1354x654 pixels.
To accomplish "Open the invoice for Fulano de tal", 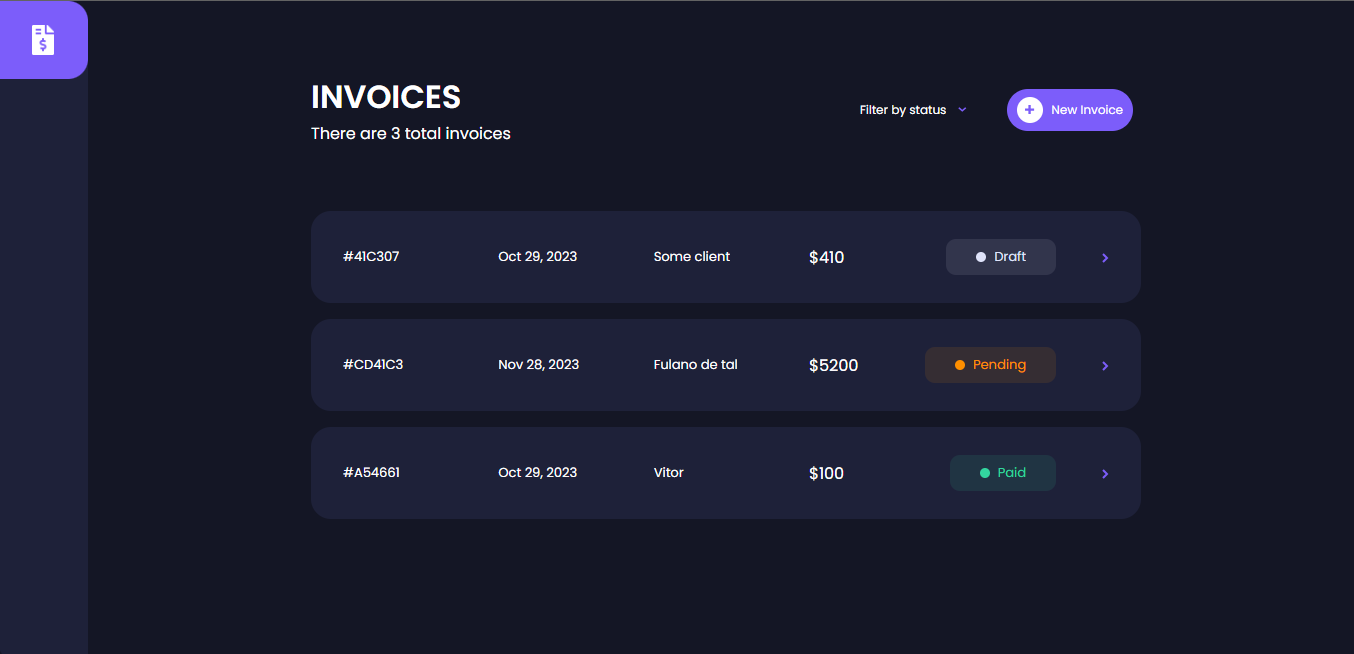I will coord(696,365).
